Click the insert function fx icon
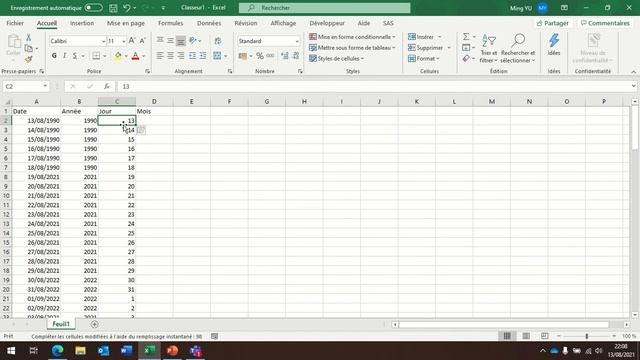Viewport: 640px width, 360px height. point(107,87)
